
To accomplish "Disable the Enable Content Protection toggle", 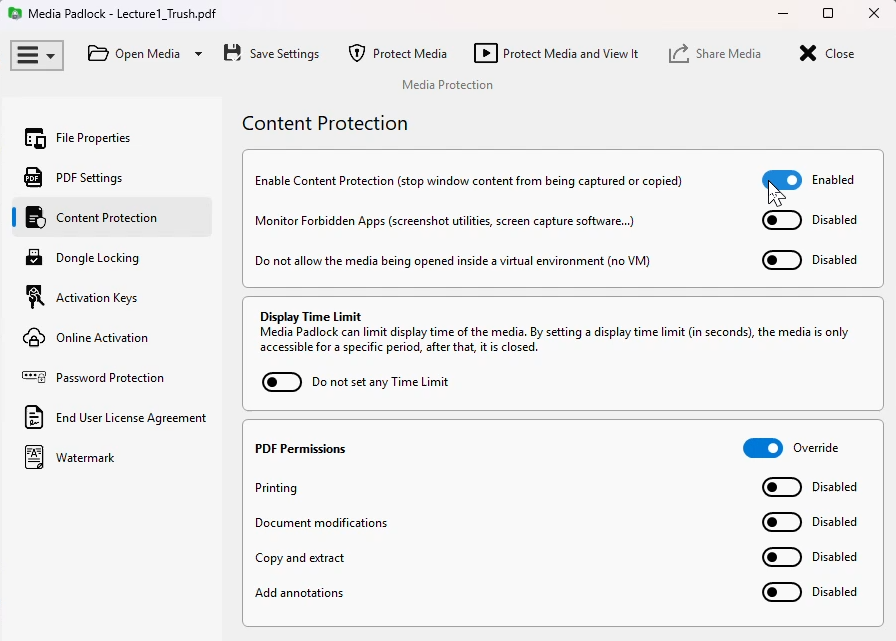I will [782, 180].
